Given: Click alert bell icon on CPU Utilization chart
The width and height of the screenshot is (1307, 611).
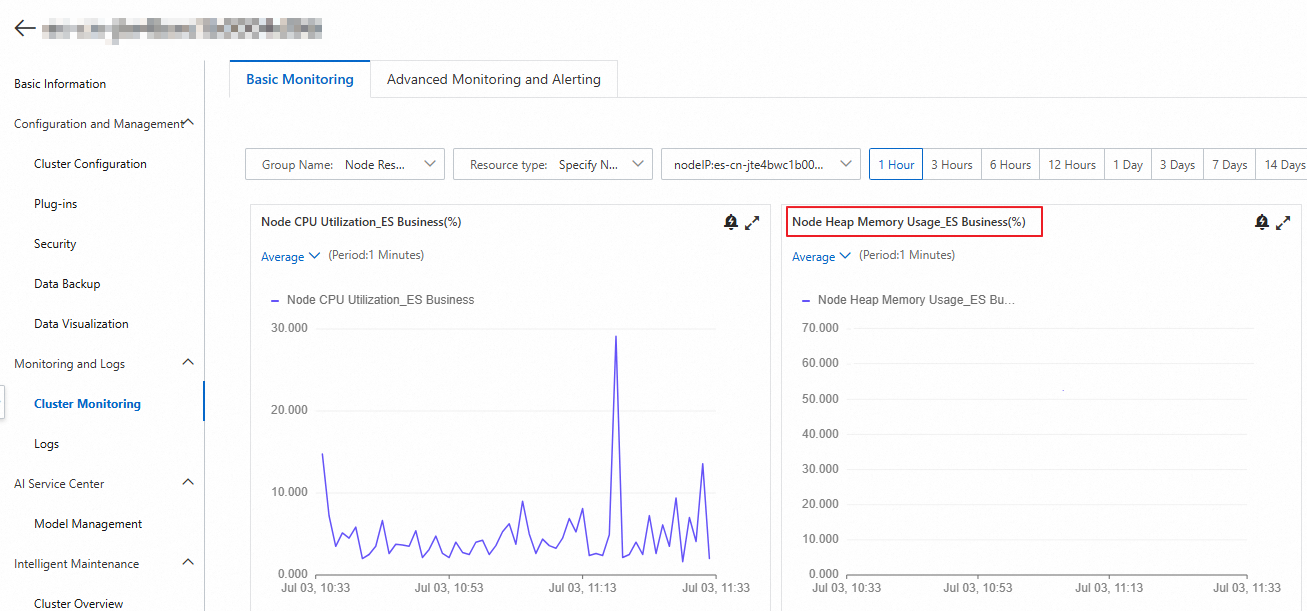Looking at the screenshot, I should [730, 222].
